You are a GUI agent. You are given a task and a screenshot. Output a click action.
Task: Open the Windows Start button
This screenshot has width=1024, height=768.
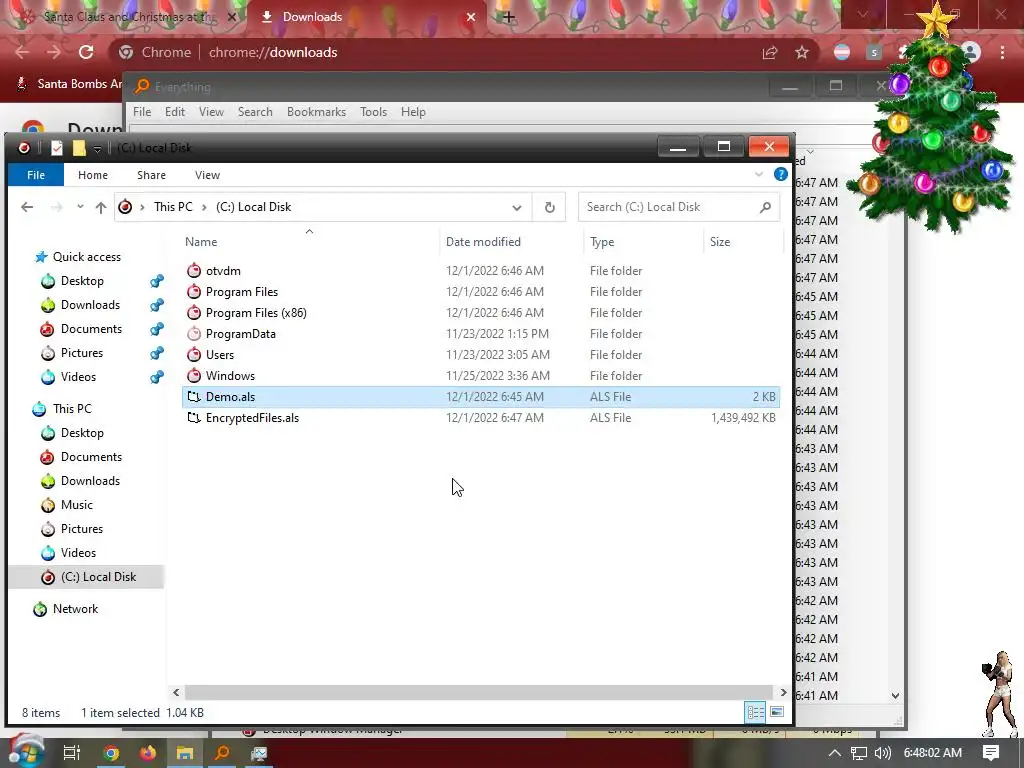pos(24,752)
